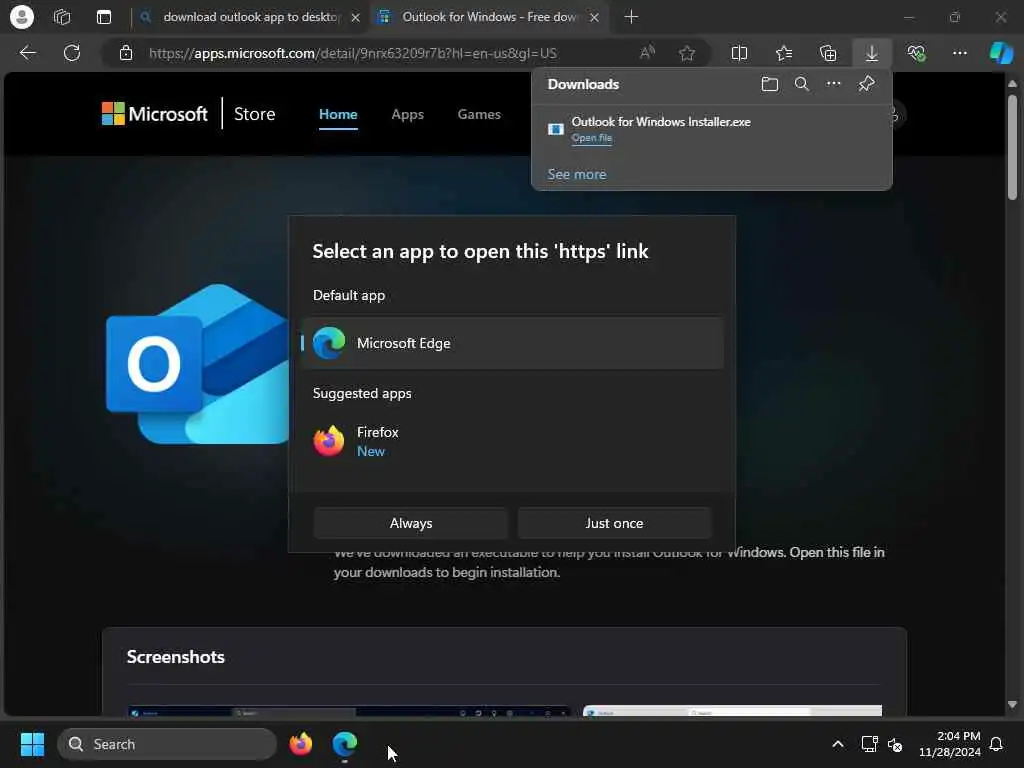Open the second screenshot thumbnail
Screen dimensions: 1024x768
tap(732, 711)
